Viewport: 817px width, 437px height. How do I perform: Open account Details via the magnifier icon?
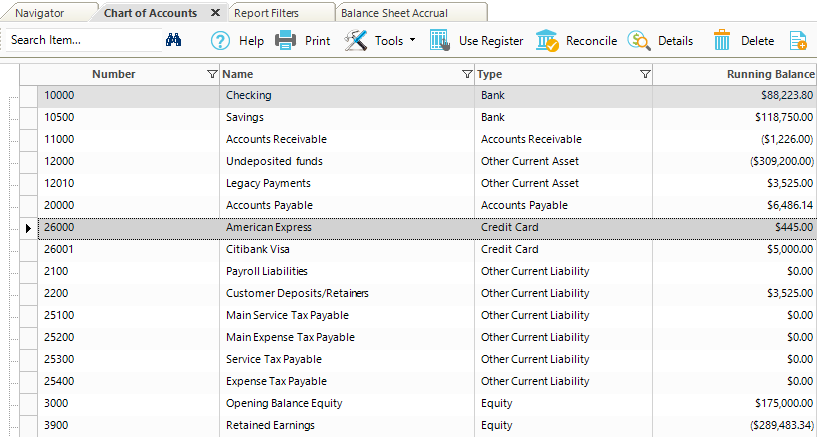coord(639,41)
